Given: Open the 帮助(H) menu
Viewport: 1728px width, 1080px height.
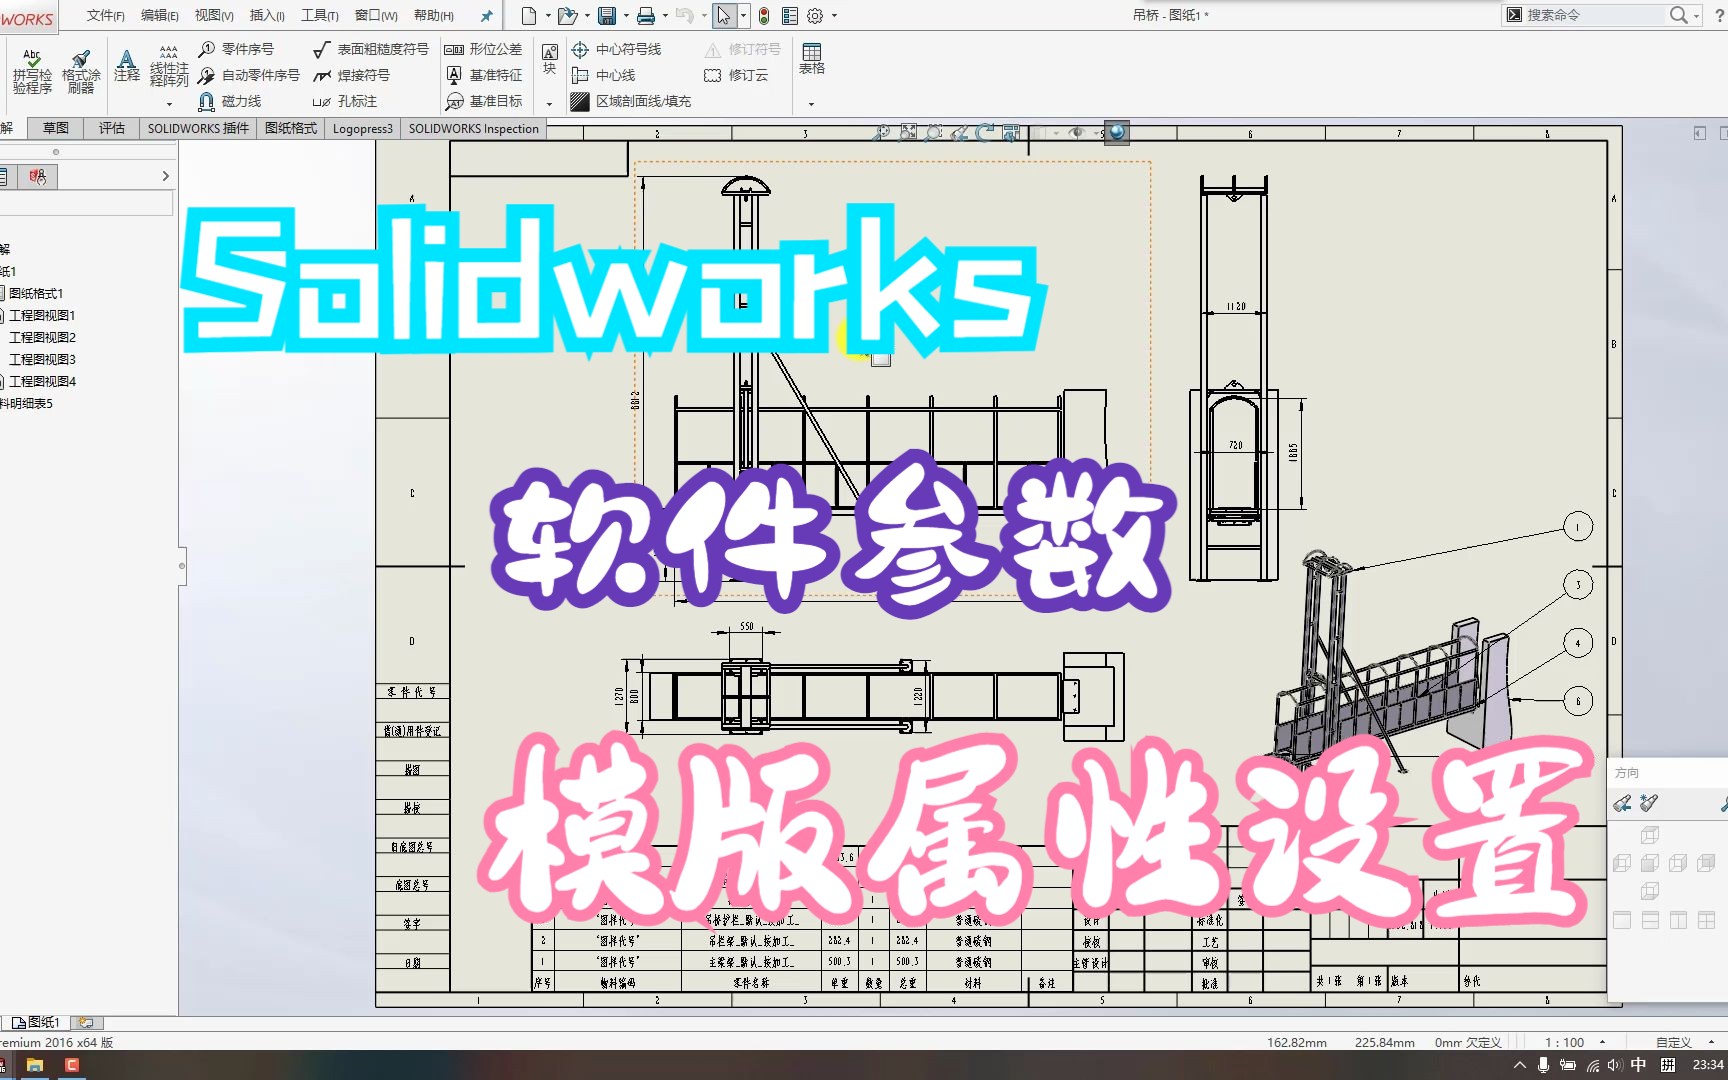Looking at the screenshot, I should [x=434, y=15].
